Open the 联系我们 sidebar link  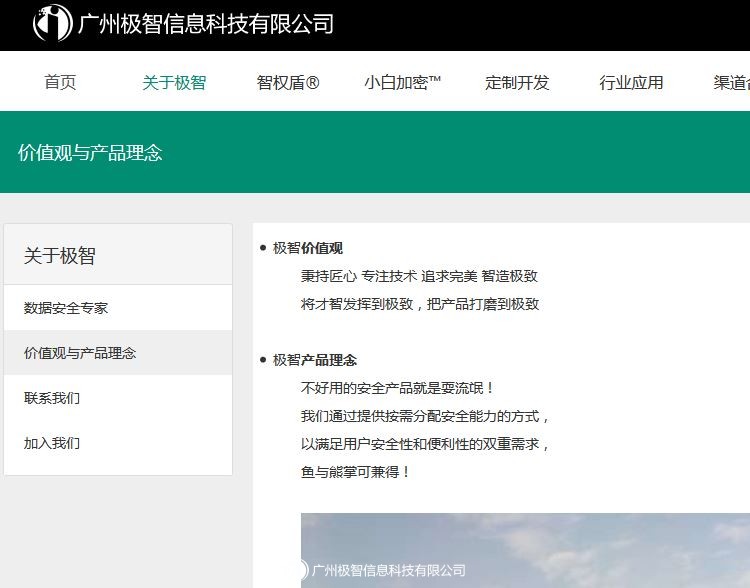point(52,398)
